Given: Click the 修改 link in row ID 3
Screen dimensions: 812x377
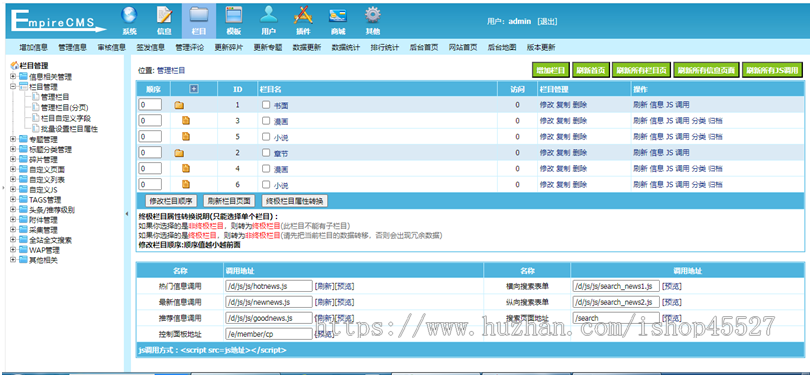Looking at the screenshot, I should (547, 121).
